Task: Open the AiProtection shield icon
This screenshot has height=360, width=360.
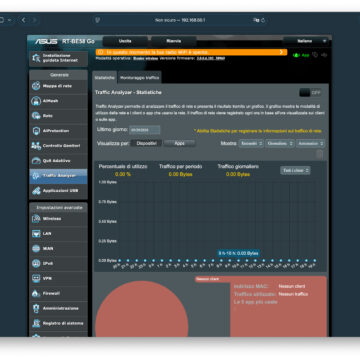Action: [x=36, y=131]
